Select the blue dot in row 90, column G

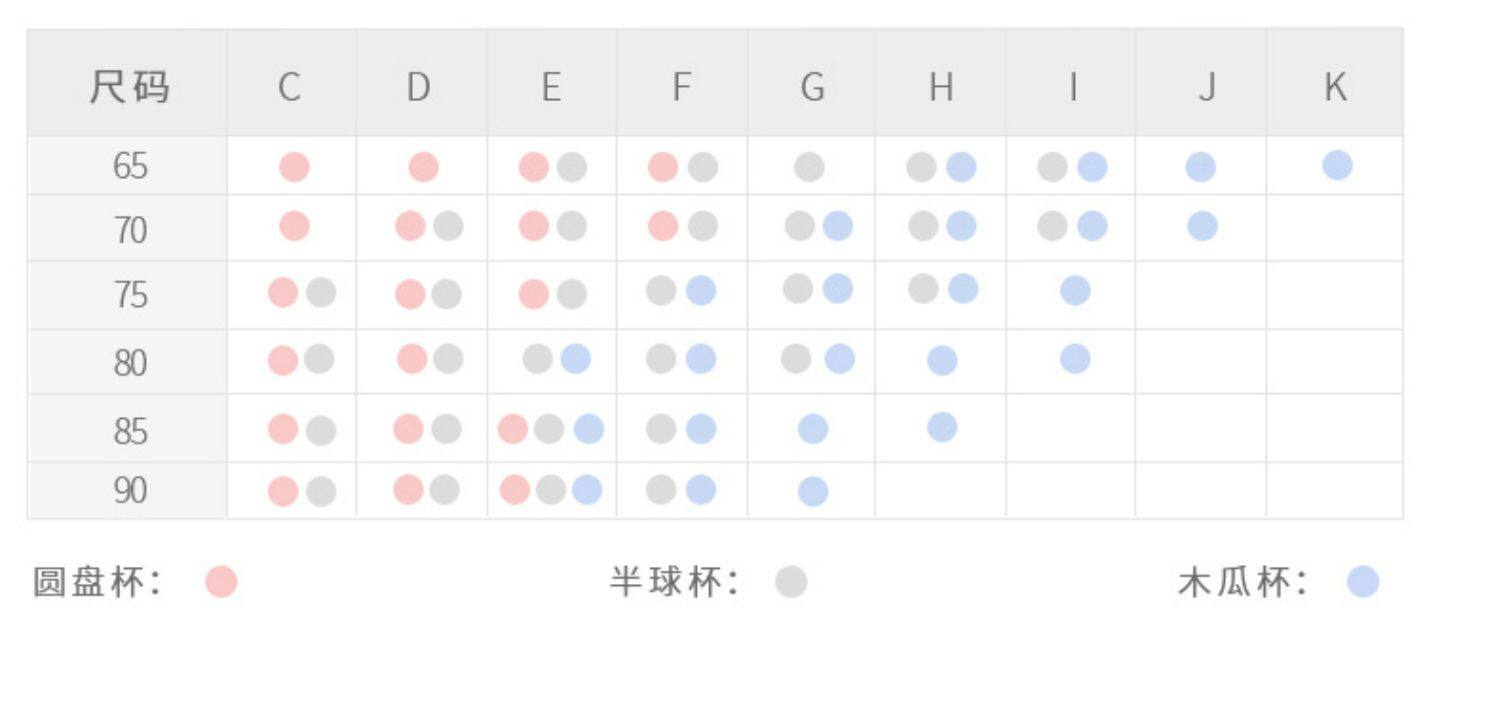click(x=813, y=491)
